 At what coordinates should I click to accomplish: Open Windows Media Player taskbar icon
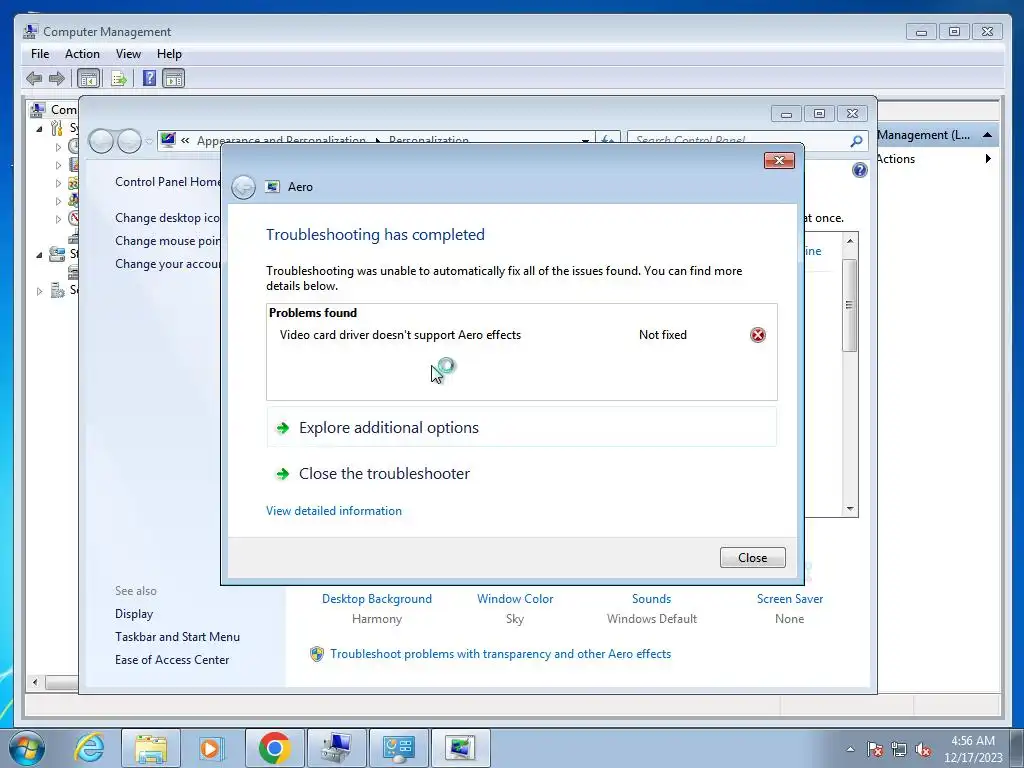coord(212,748)
